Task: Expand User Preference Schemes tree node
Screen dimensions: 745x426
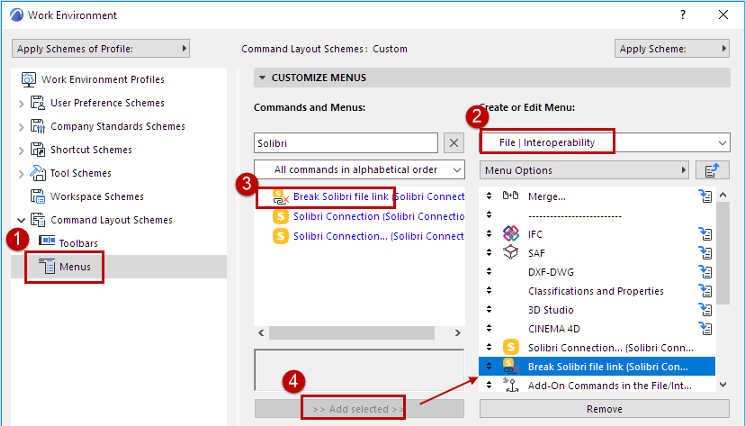Action: pyautogui.click(x=21, y=104)
